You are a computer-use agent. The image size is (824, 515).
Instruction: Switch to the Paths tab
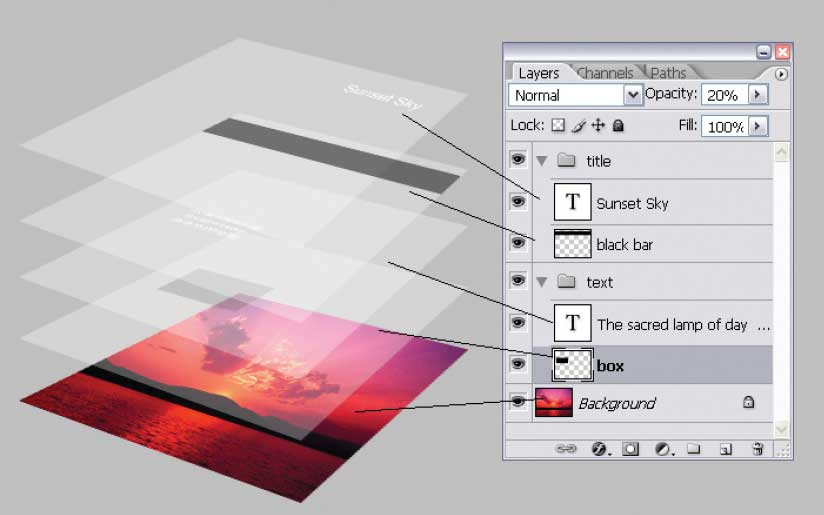pos(668,73)
